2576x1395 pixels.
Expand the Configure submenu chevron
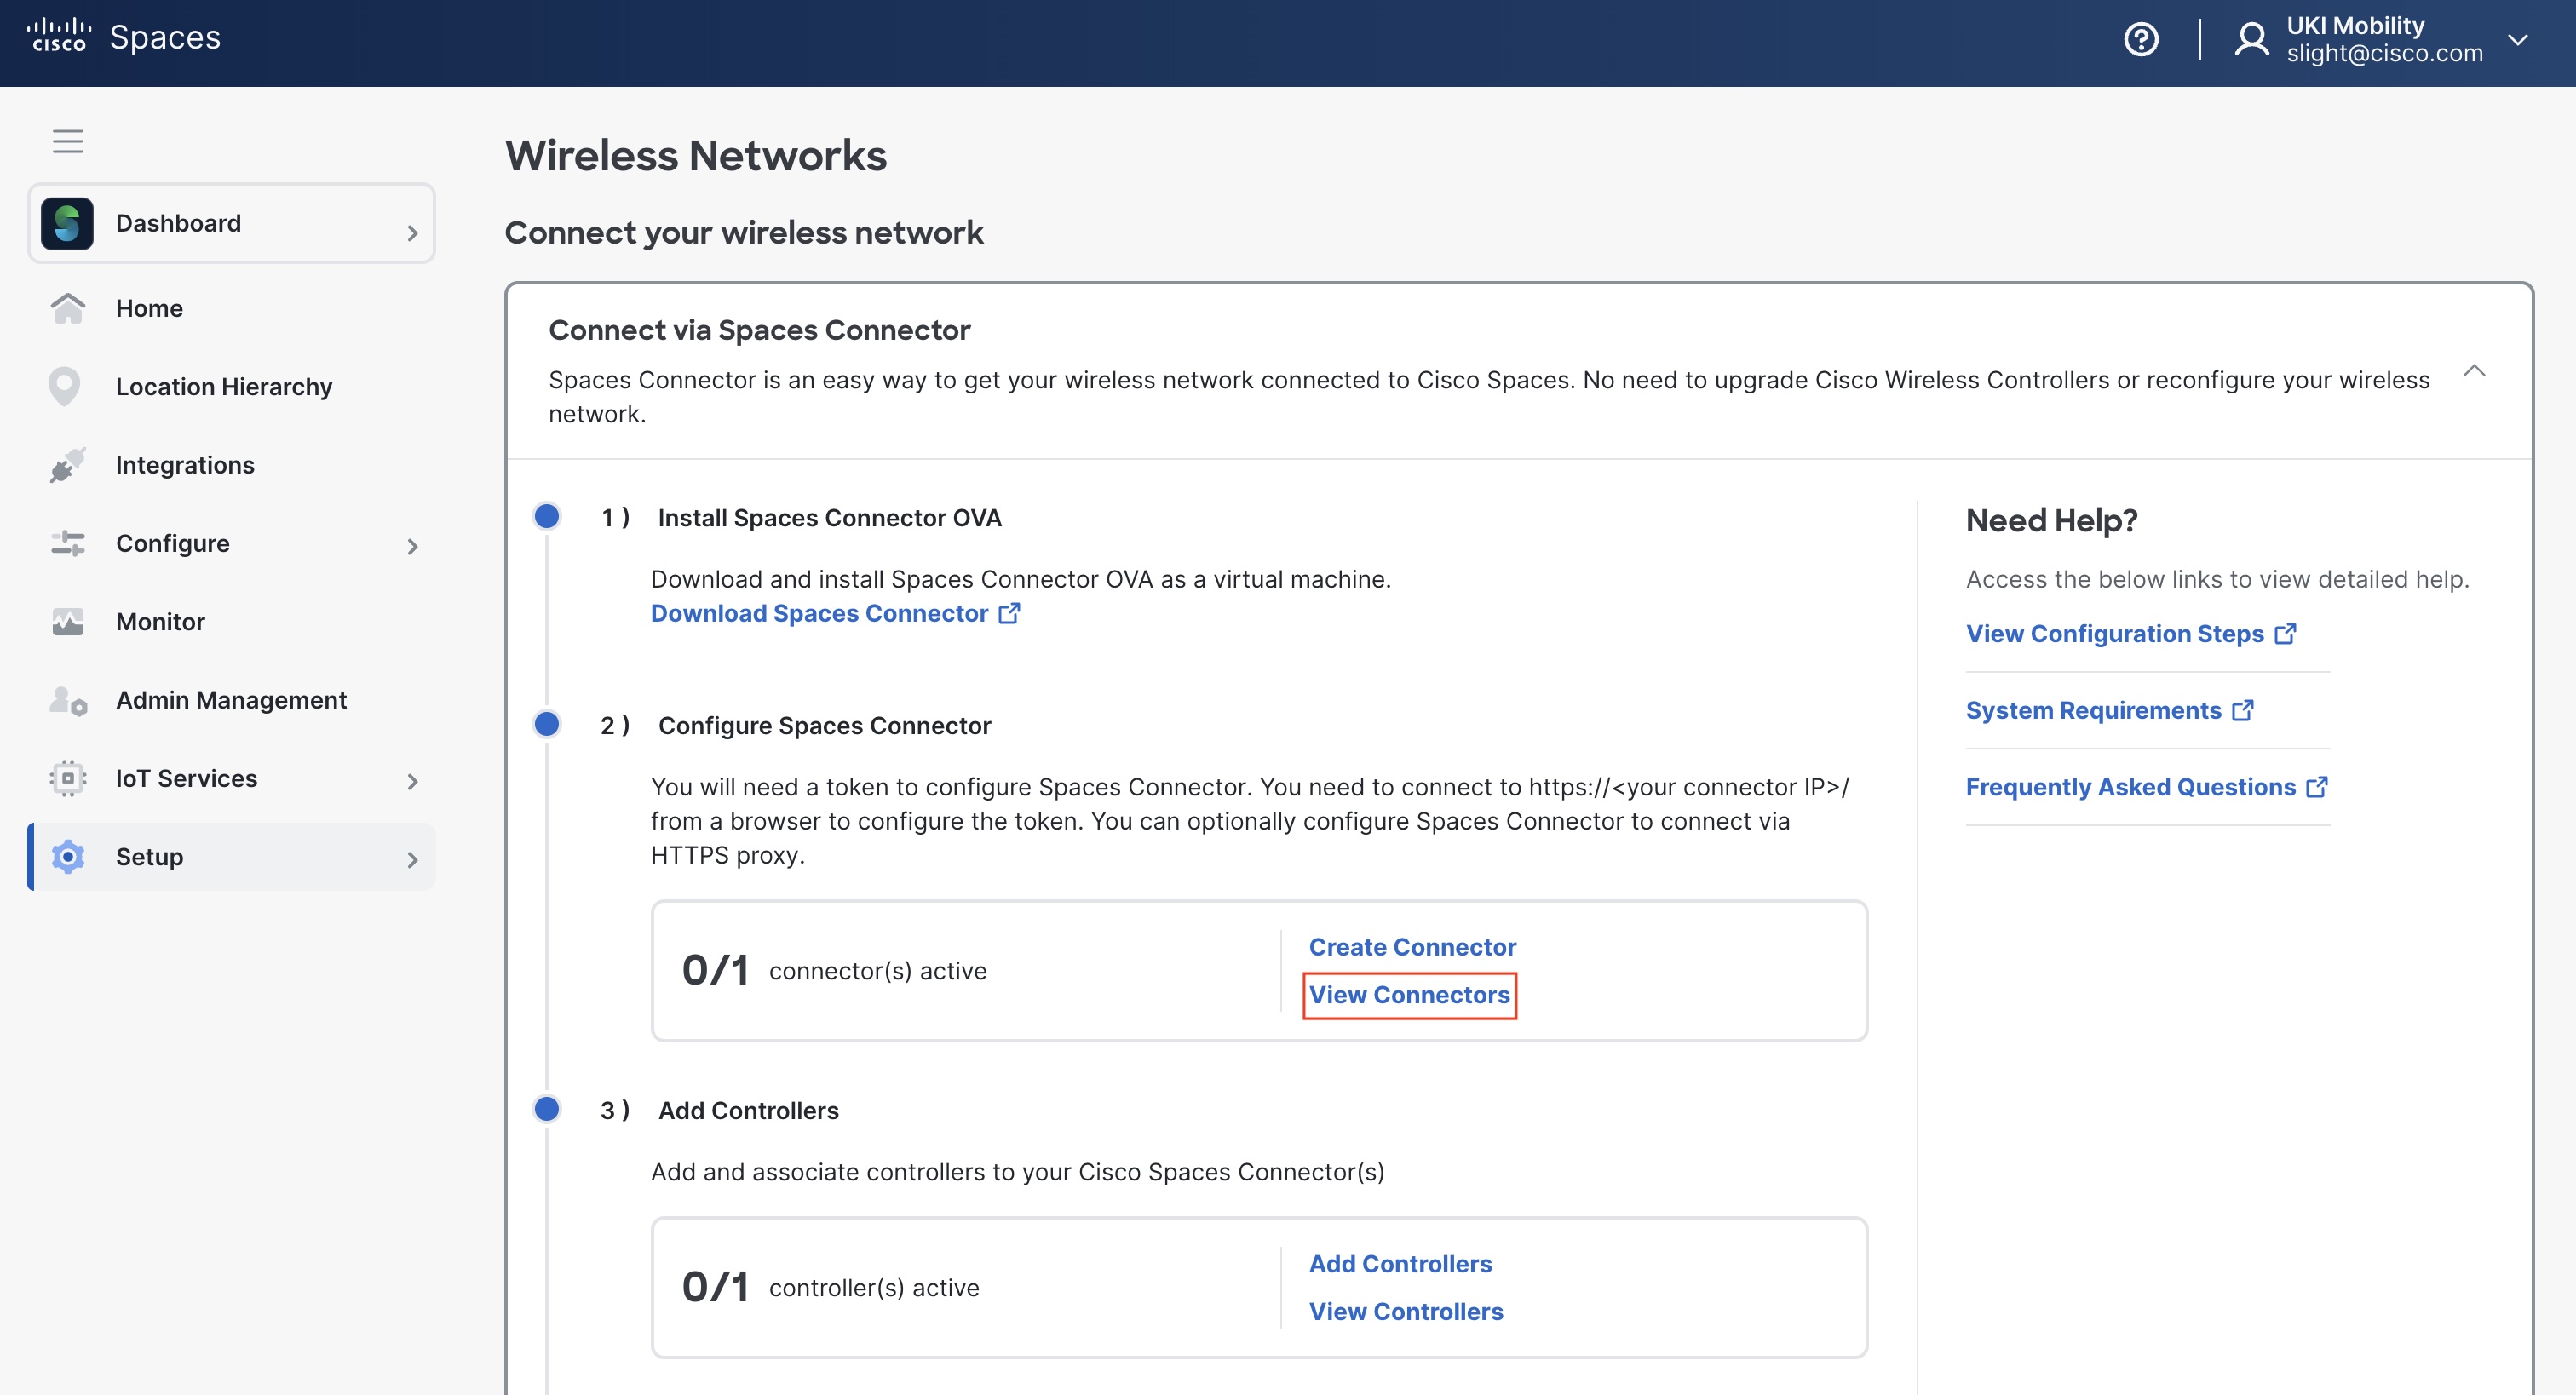(412, 546)
